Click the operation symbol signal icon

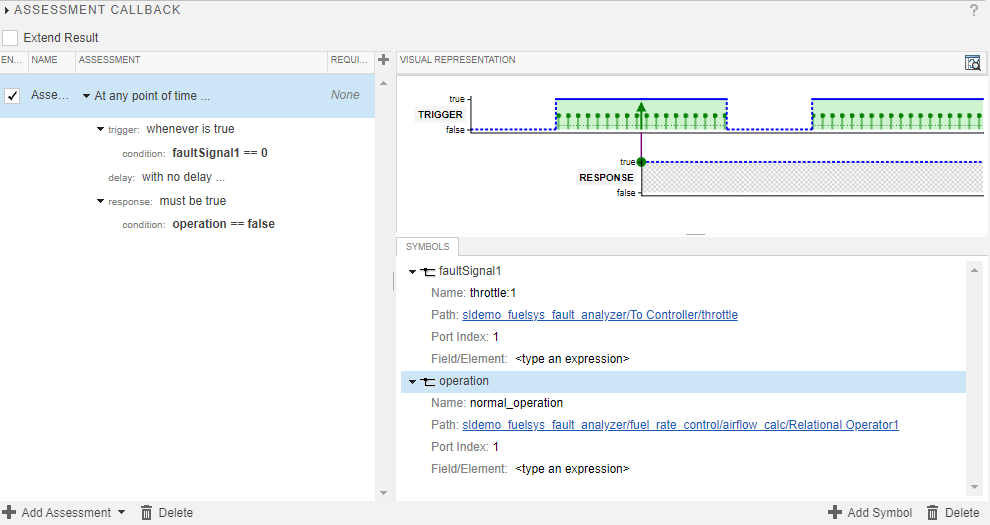428,381
